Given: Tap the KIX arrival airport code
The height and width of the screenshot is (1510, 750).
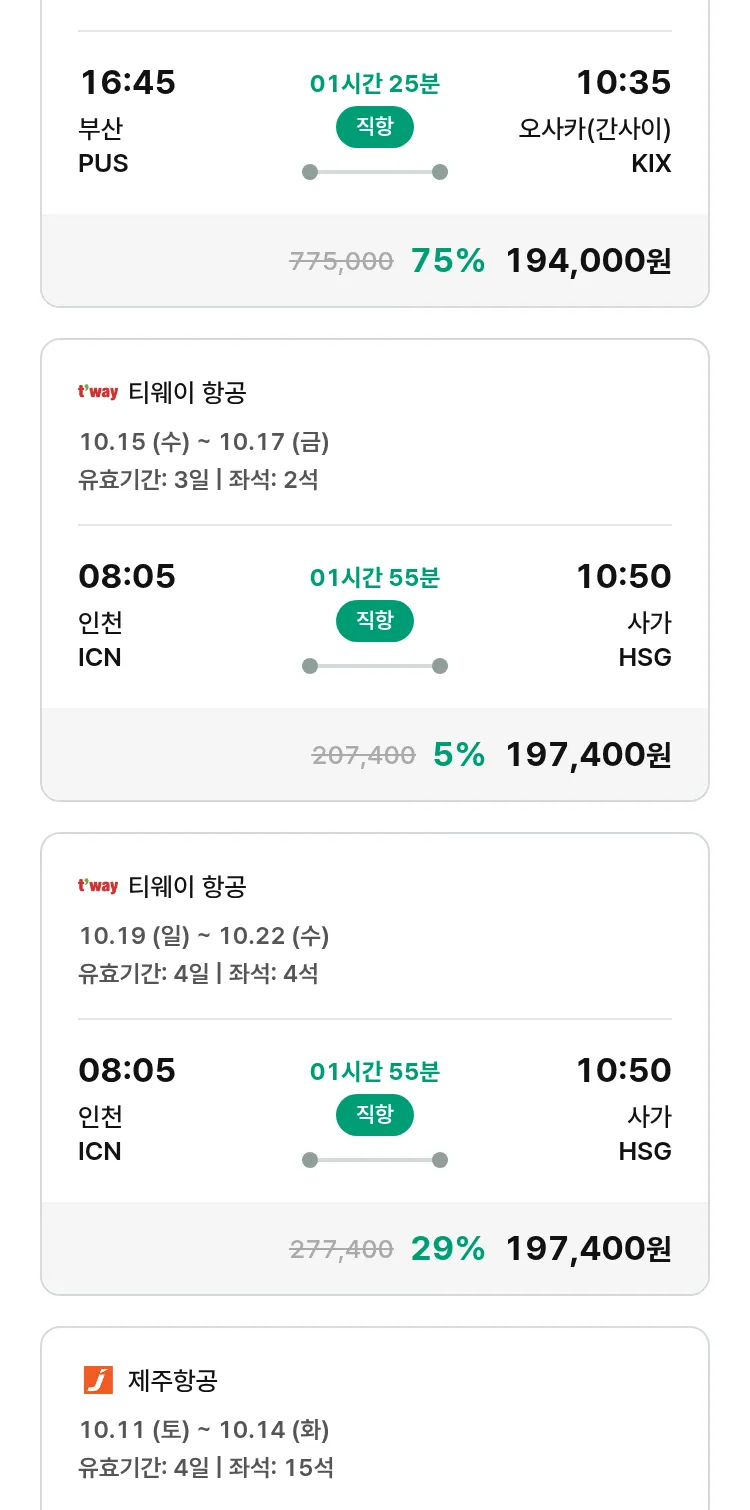Looking at the screenshot, I should point(651,163).
